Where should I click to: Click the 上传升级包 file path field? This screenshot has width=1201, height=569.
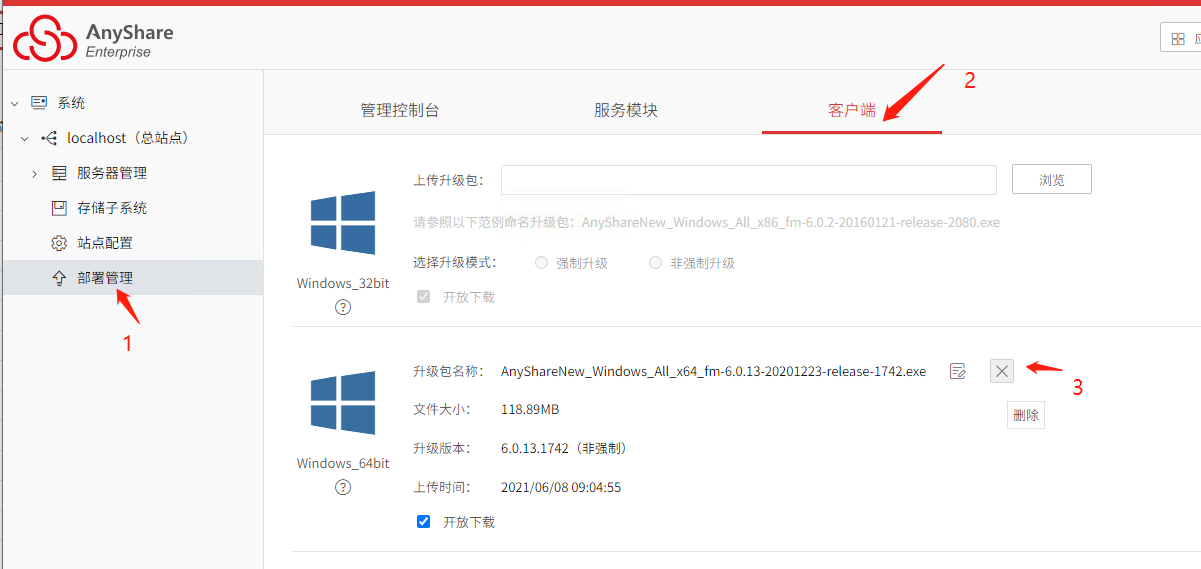(749, 180)
